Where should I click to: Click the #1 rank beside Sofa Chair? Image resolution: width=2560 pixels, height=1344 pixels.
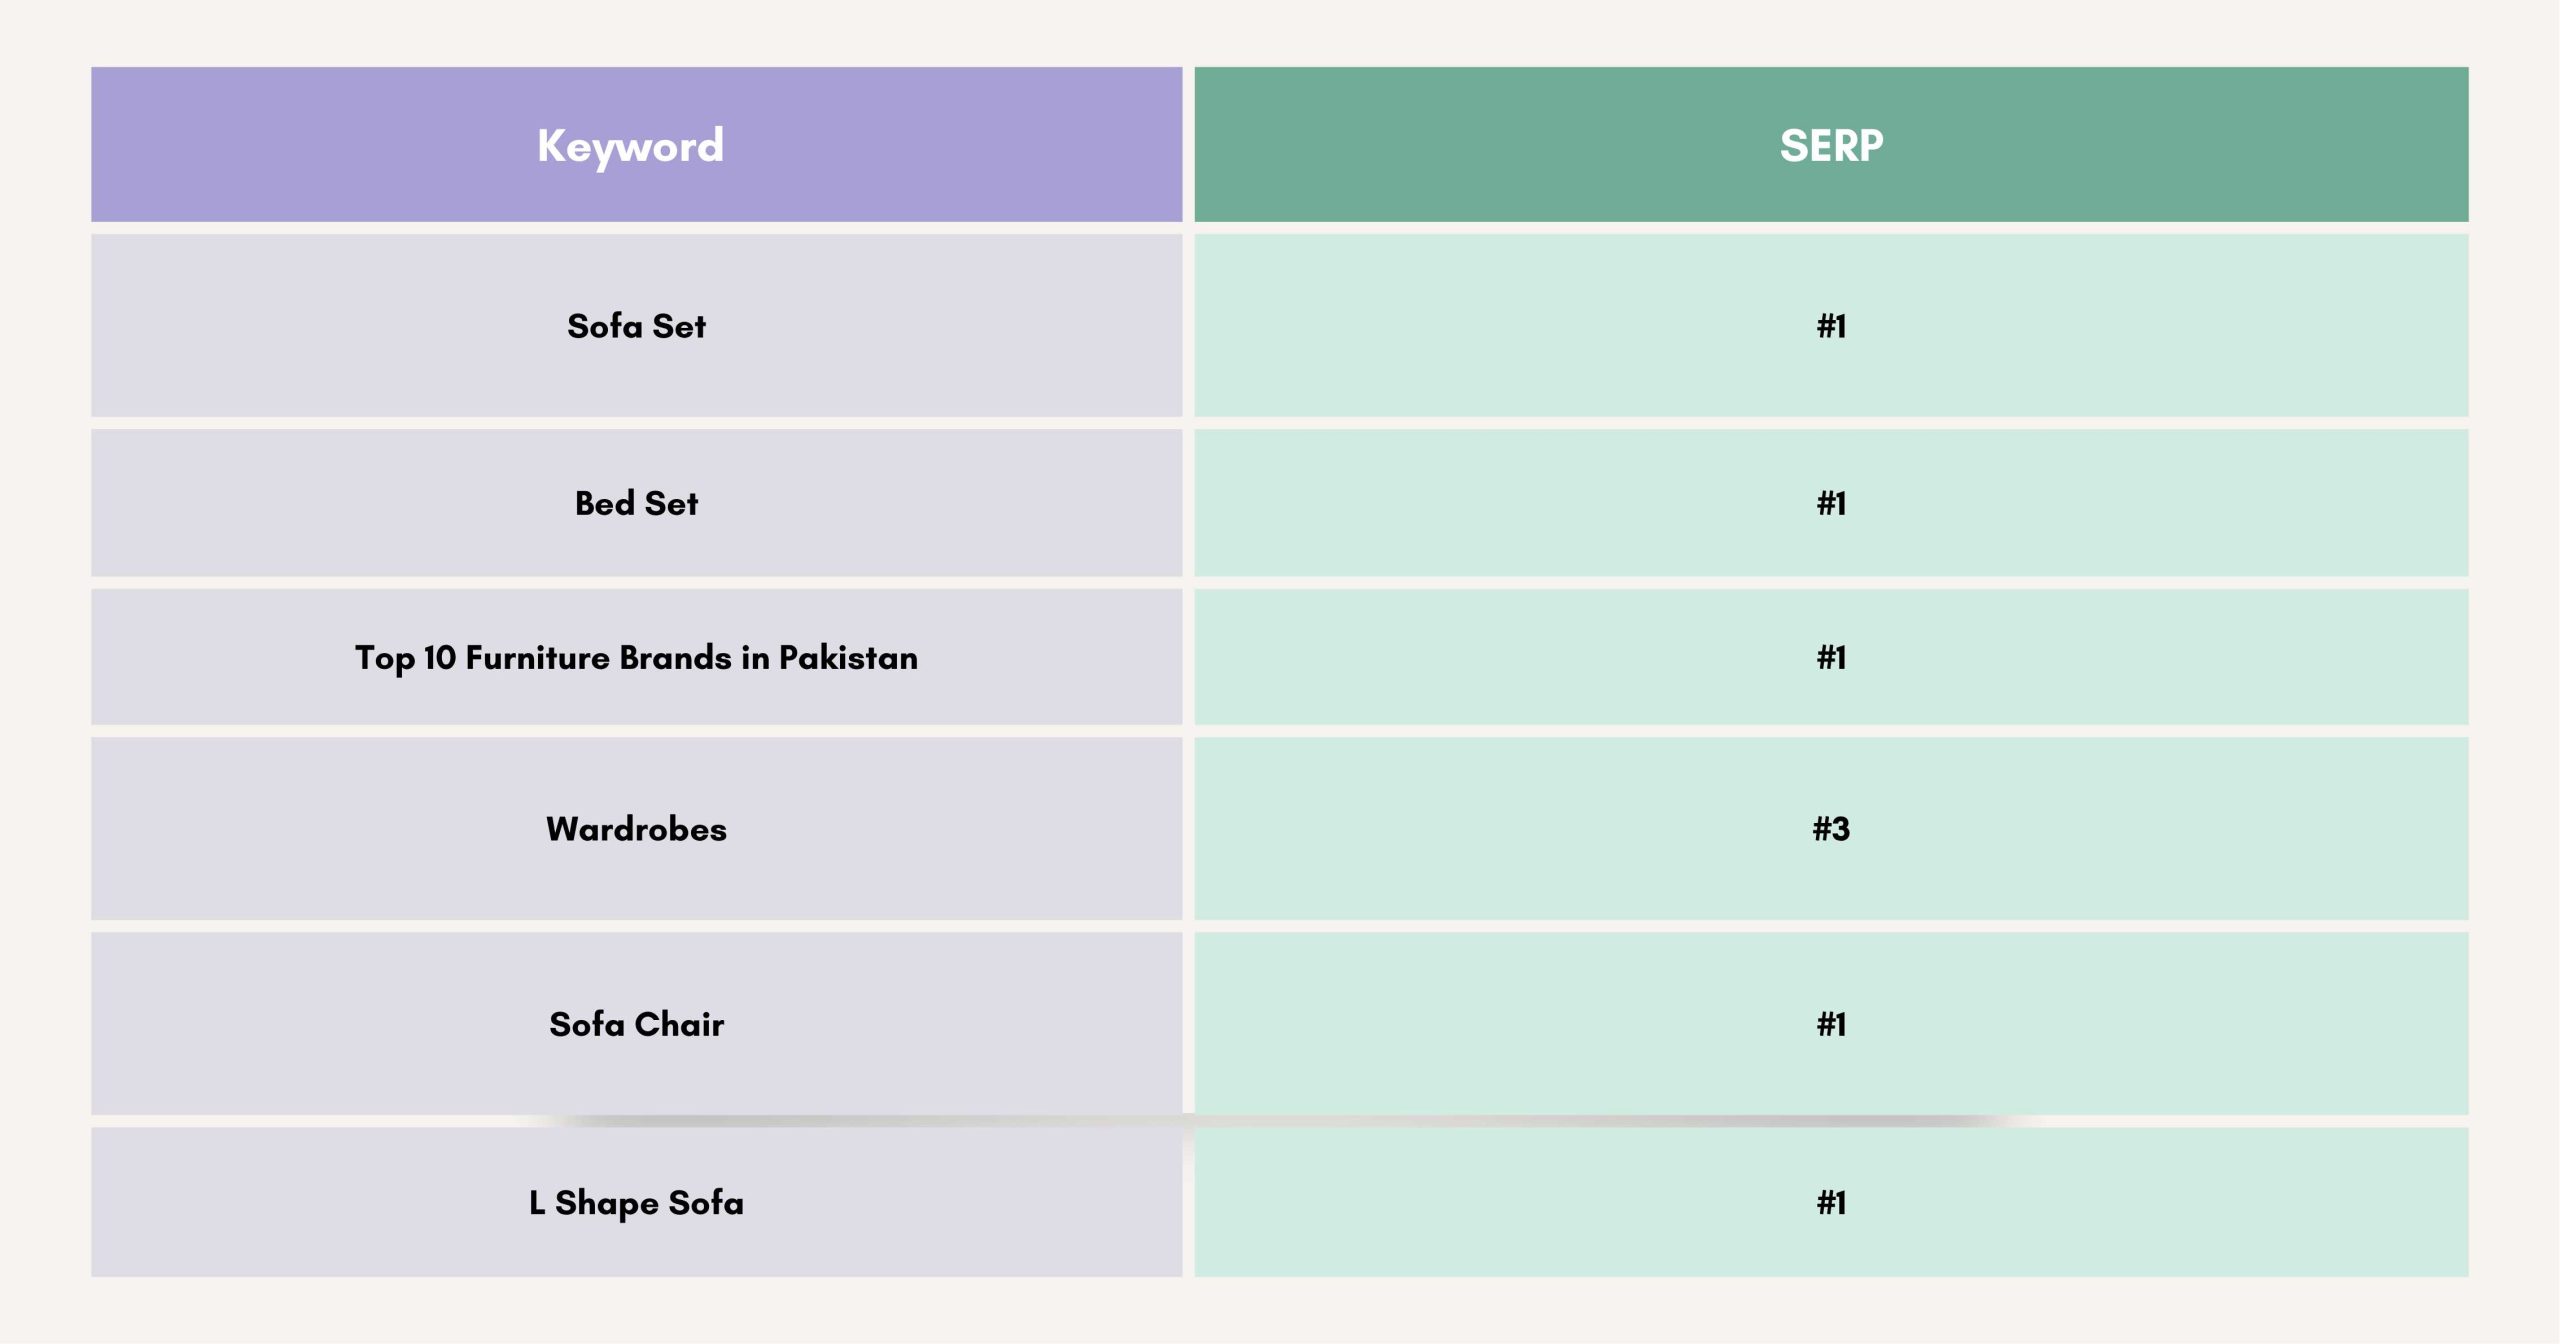tap(1831, 1024)
